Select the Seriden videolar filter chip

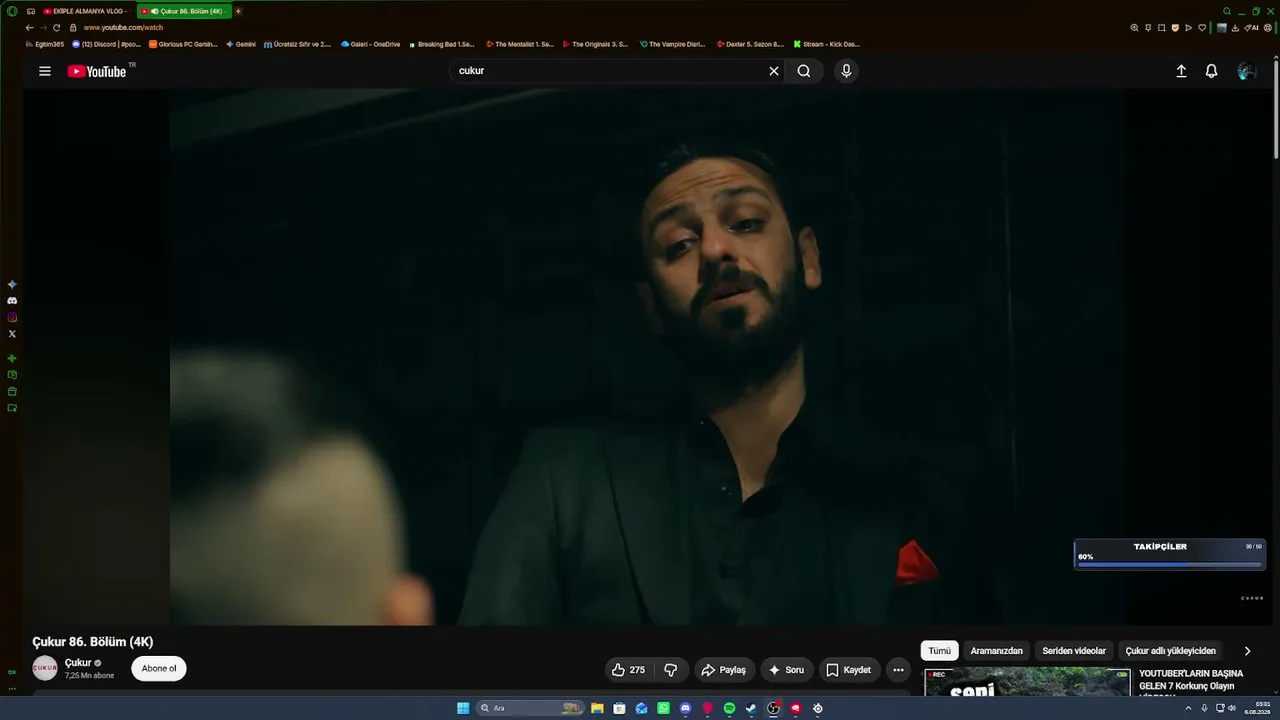coord(1074,651)
